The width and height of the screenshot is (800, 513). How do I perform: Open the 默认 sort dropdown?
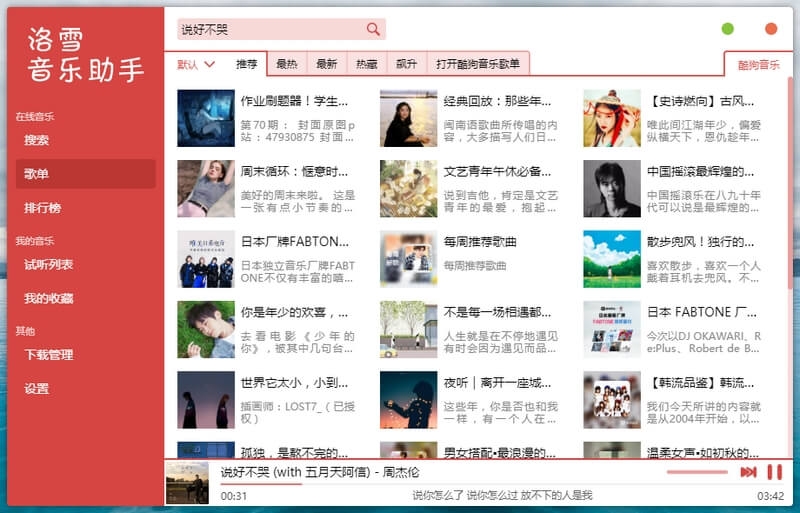[x=196, y=64]
